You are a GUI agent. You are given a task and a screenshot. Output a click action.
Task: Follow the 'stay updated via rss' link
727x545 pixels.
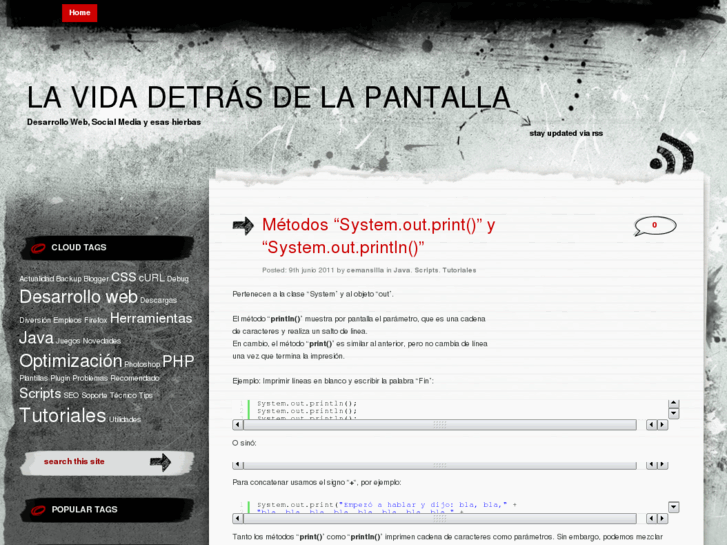click(566, 133)
